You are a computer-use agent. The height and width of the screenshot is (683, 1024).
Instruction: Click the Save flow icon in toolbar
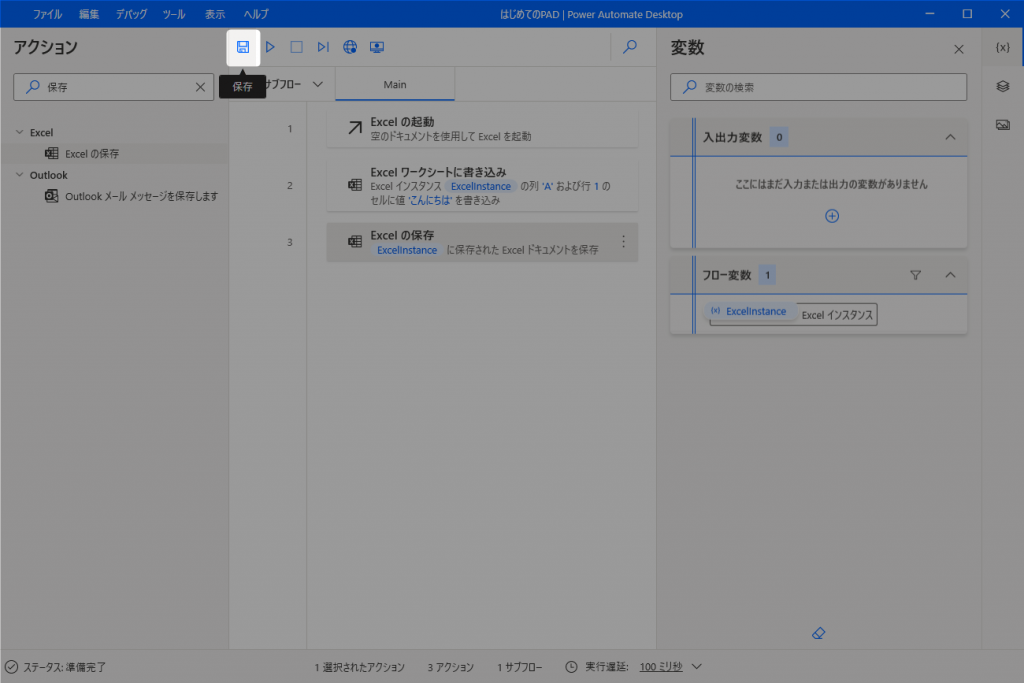tap(243, 47)
